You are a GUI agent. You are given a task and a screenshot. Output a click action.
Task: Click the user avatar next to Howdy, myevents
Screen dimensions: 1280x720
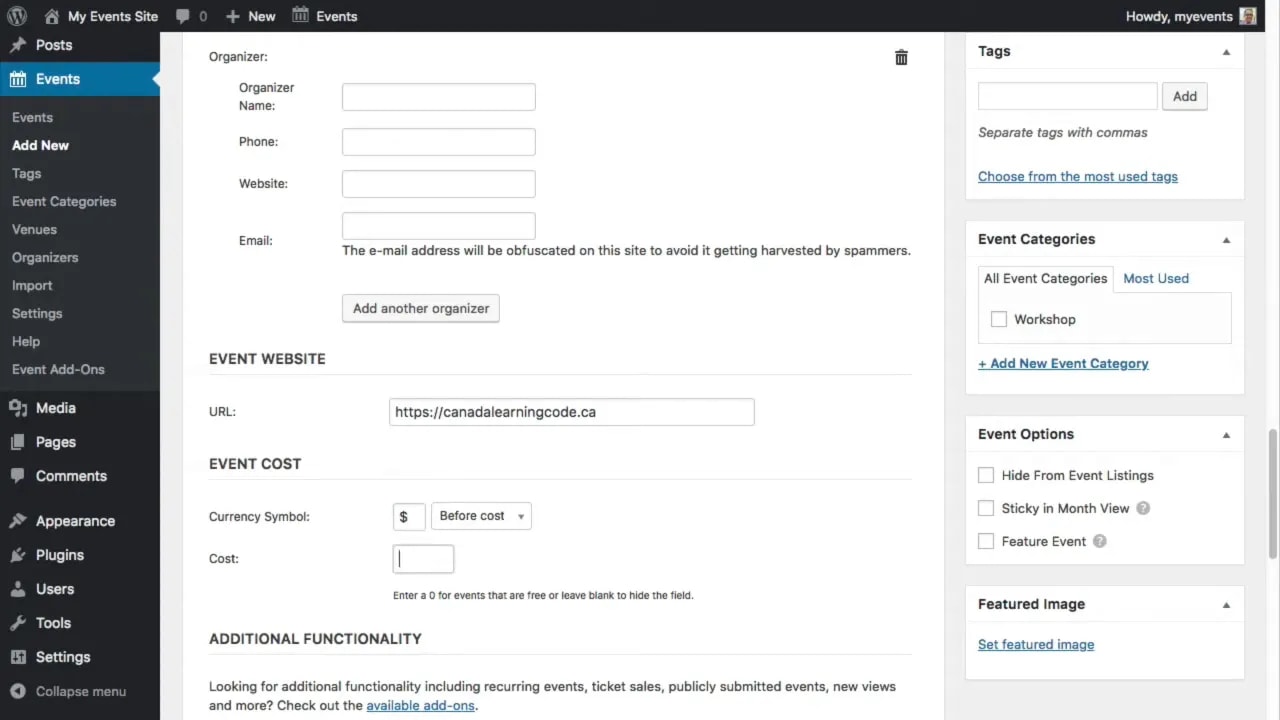(1248, 16)
